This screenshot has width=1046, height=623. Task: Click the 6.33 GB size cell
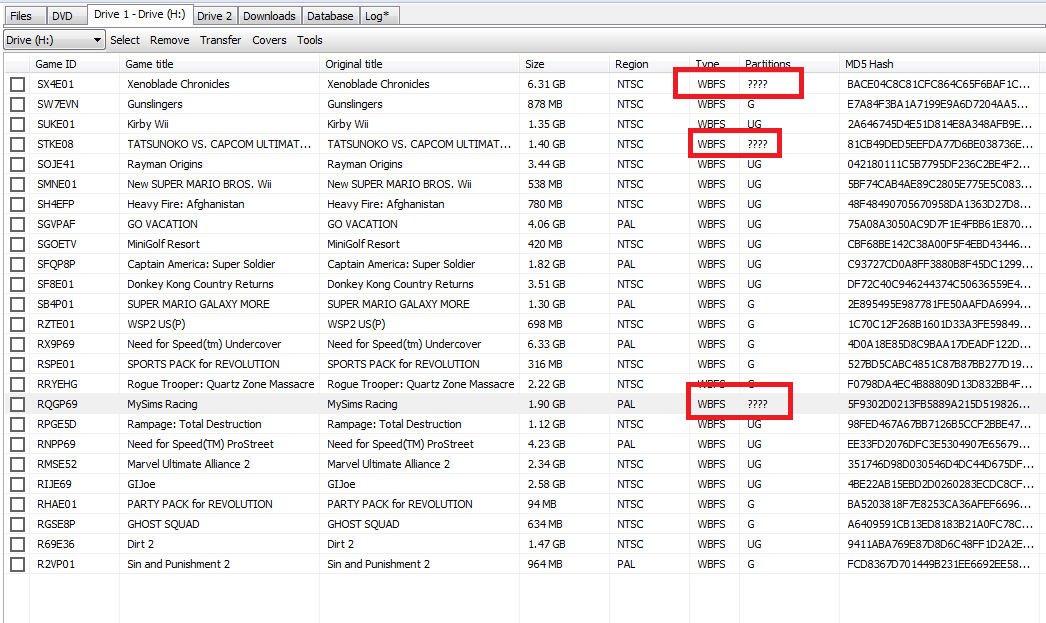coord(546,344)
